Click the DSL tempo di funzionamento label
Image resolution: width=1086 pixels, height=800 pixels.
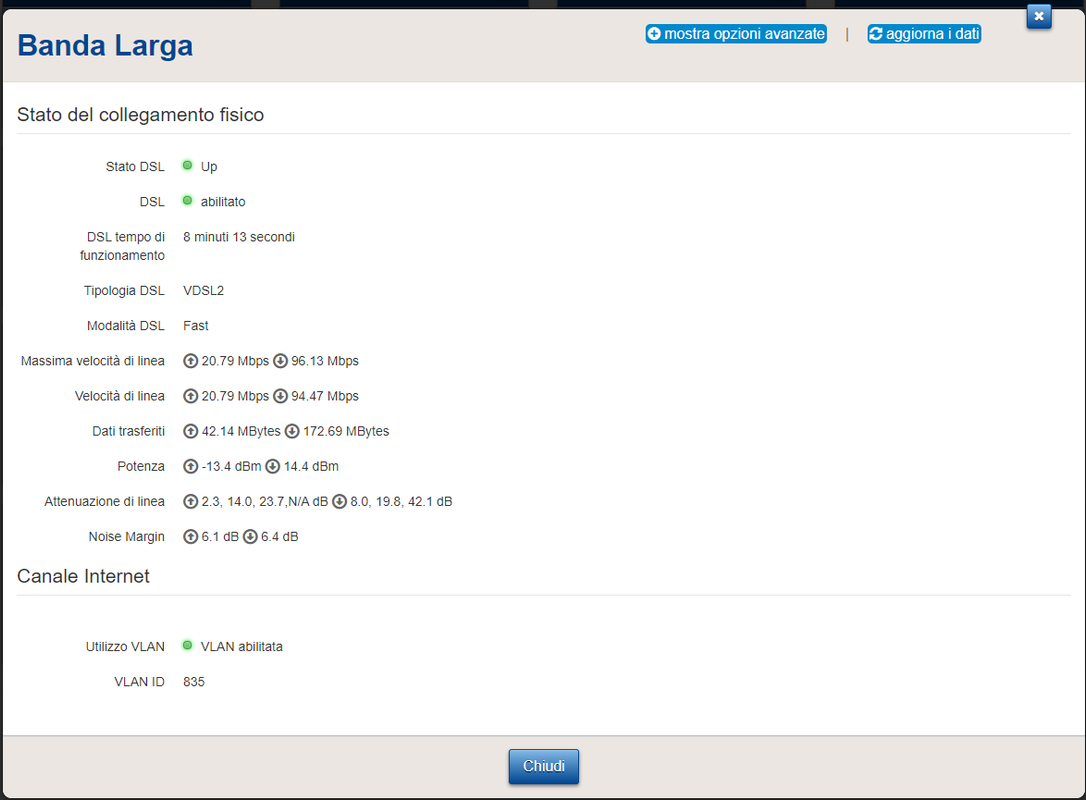(123, 246)
